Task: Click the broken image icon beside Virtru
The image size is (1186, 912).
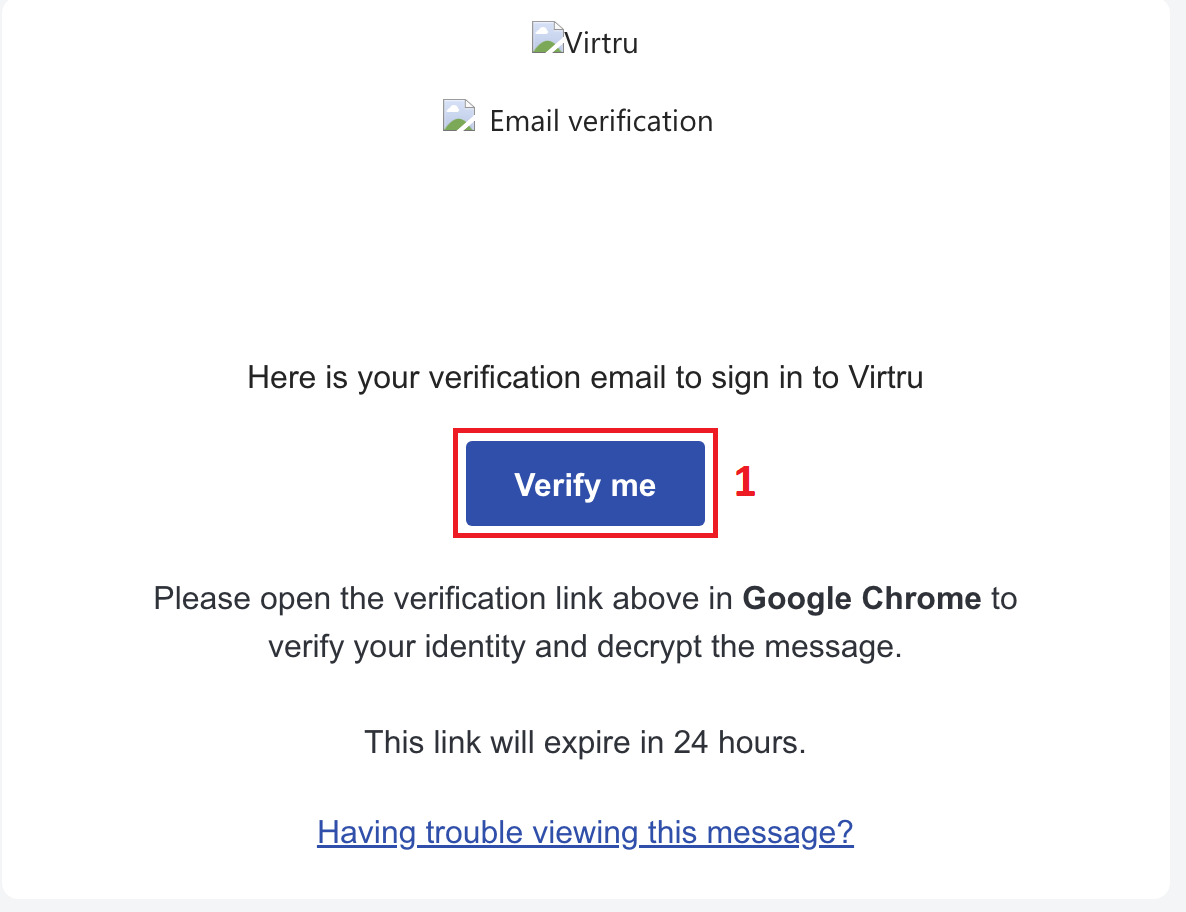Action: pyautogui.click(x=548, y=38)
